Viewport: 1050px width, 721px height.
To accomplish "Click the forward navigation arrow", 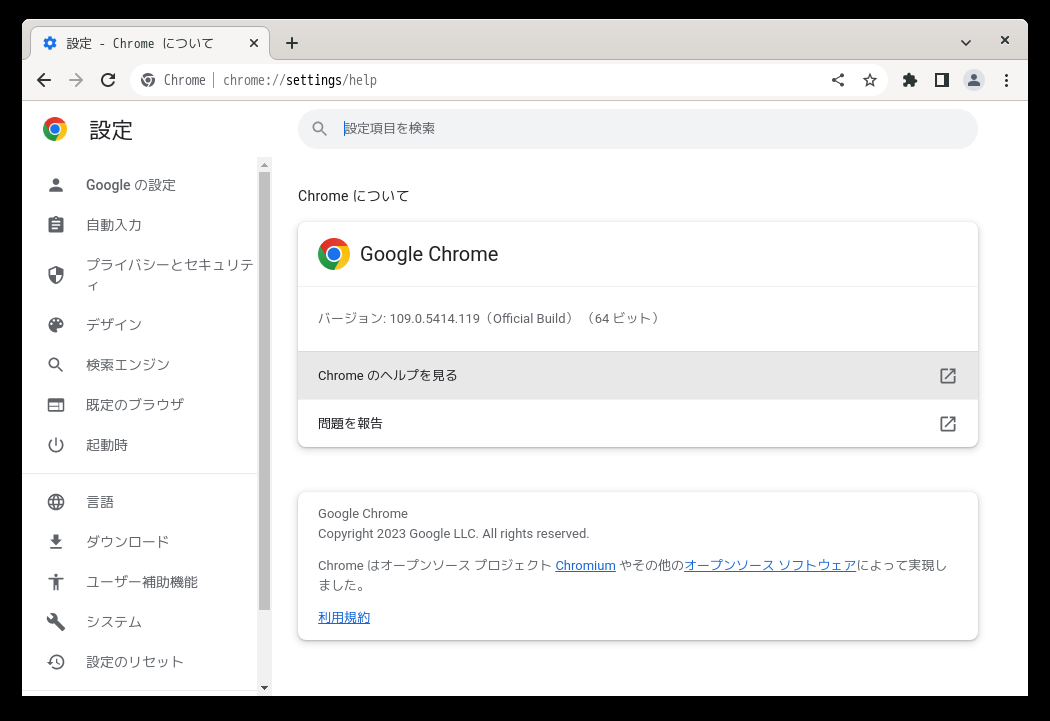I will (x=76, y=80).
